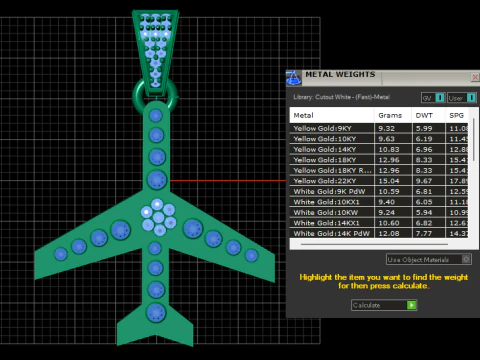The height and width of the screenshot is (360, 480).
Task: Click the Metal Weights scale icon
Action: (294, 78)
